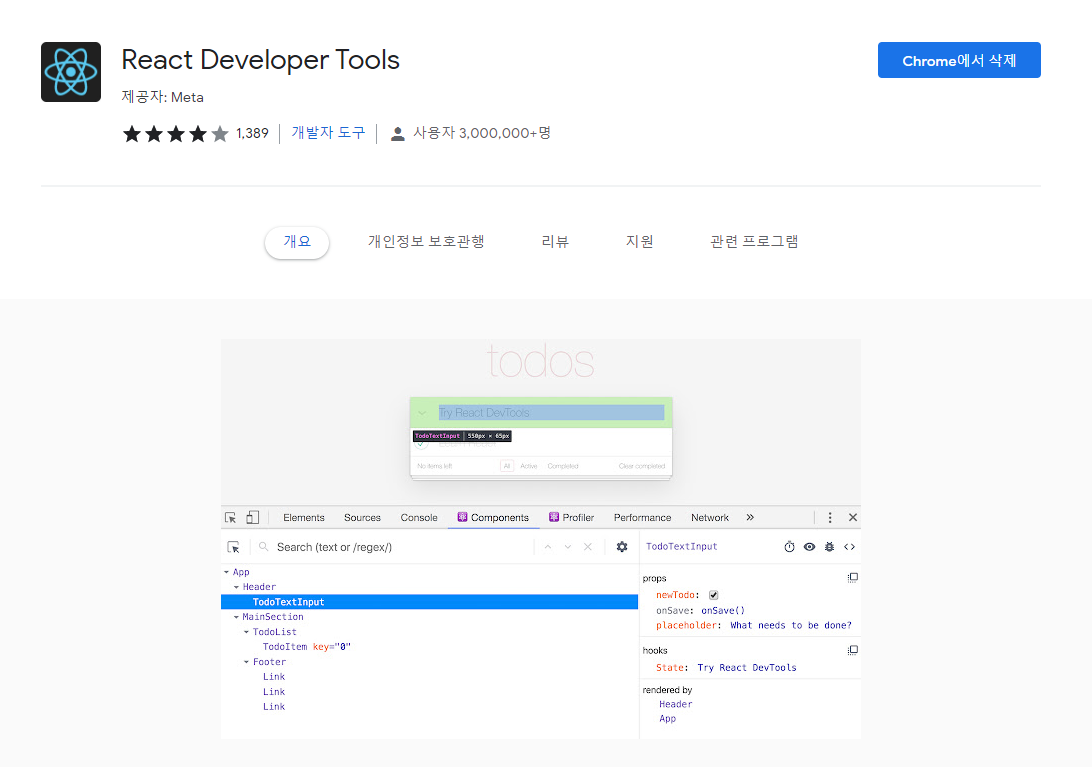Open the 리뷰 tab

click(x=555, y=242)
